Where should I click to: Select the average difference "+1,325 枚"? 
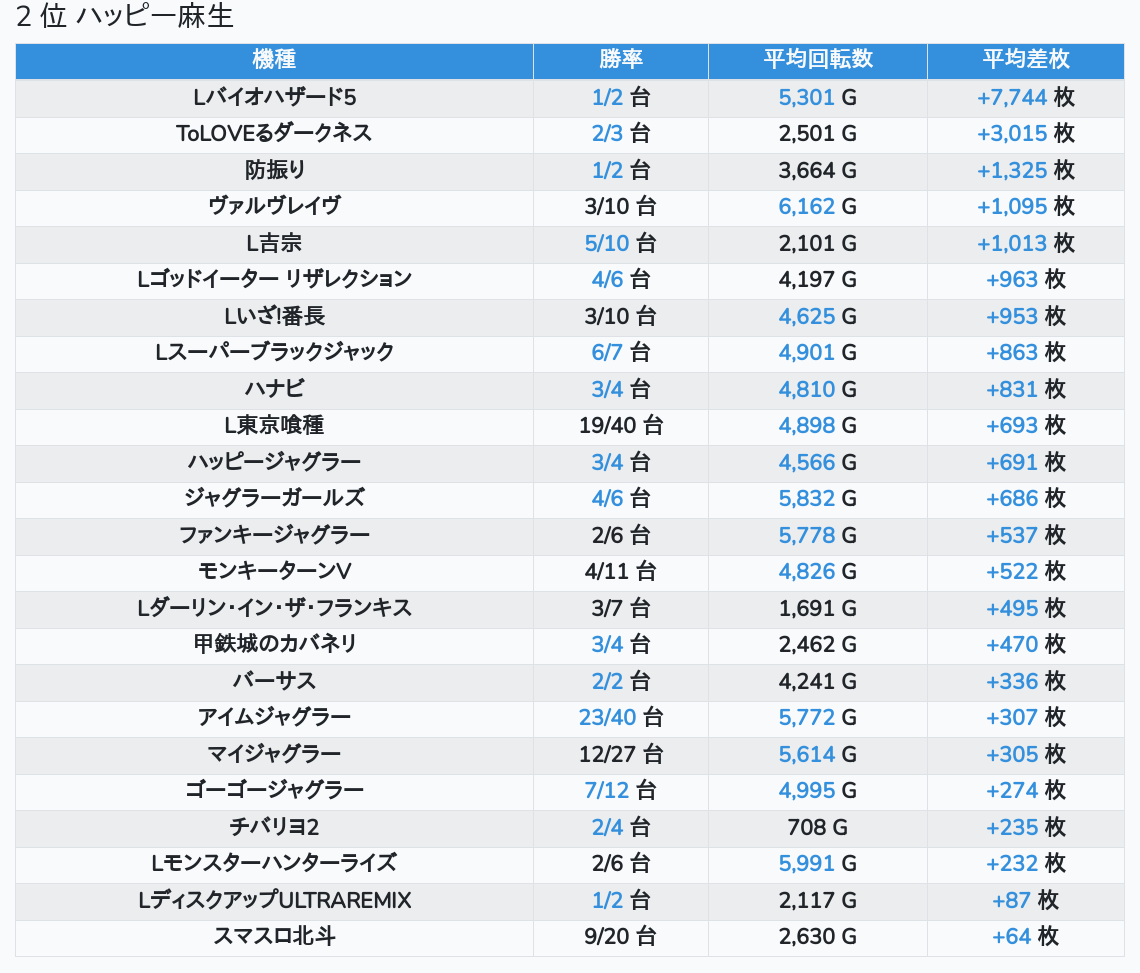click(1026, 170)
